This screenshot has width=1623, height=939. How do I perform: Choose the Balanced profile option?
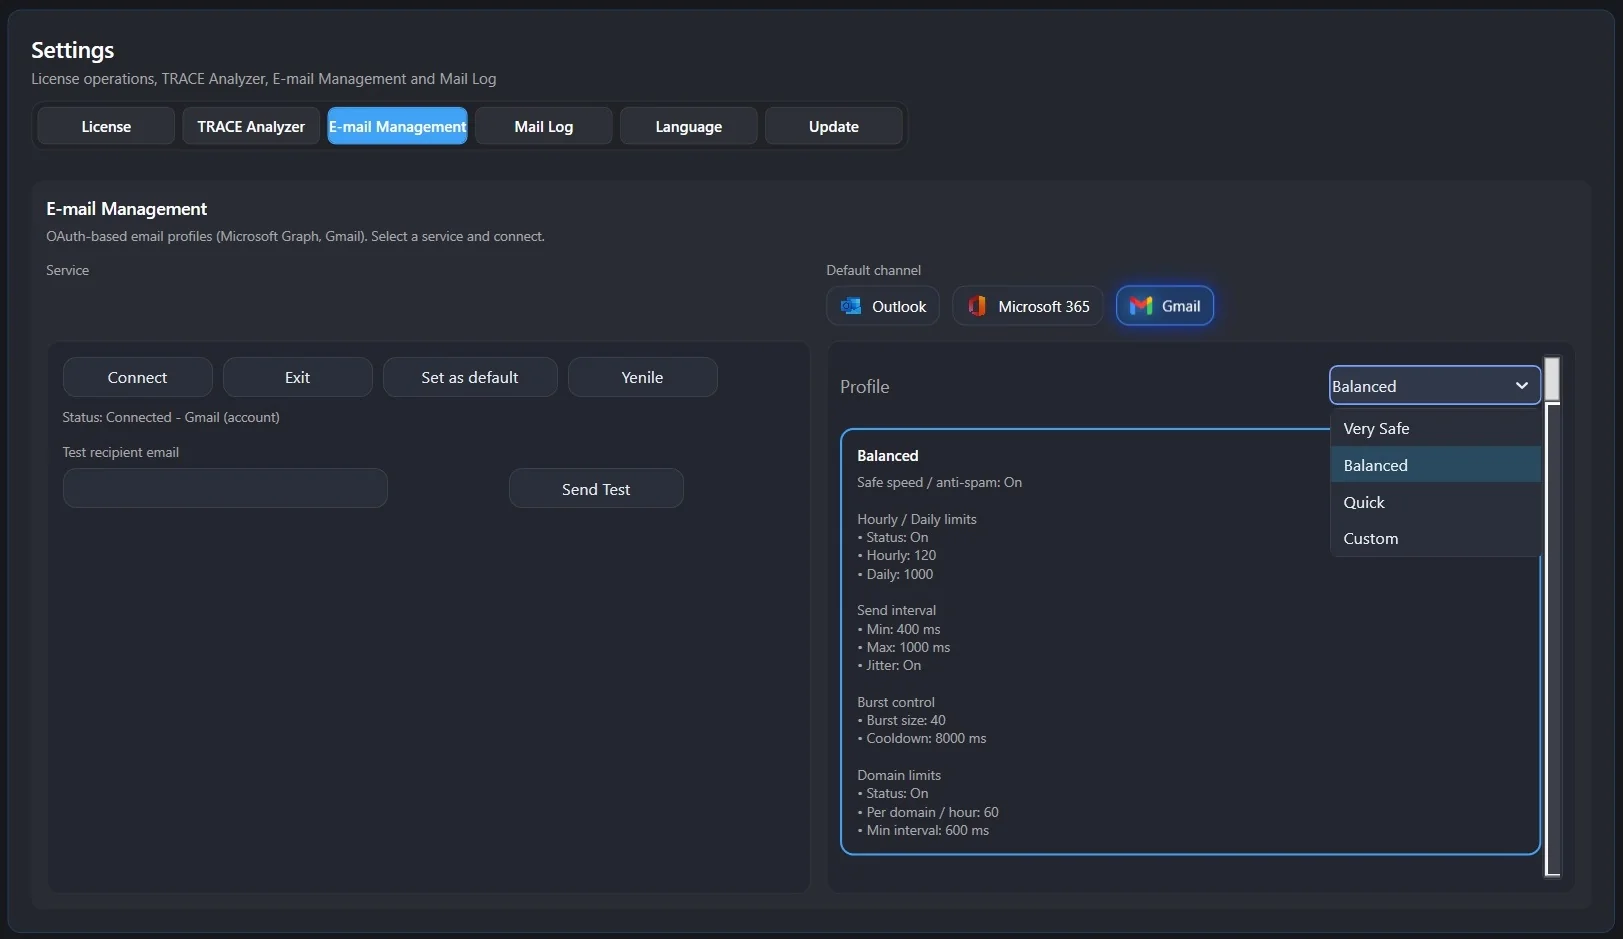1375,464
